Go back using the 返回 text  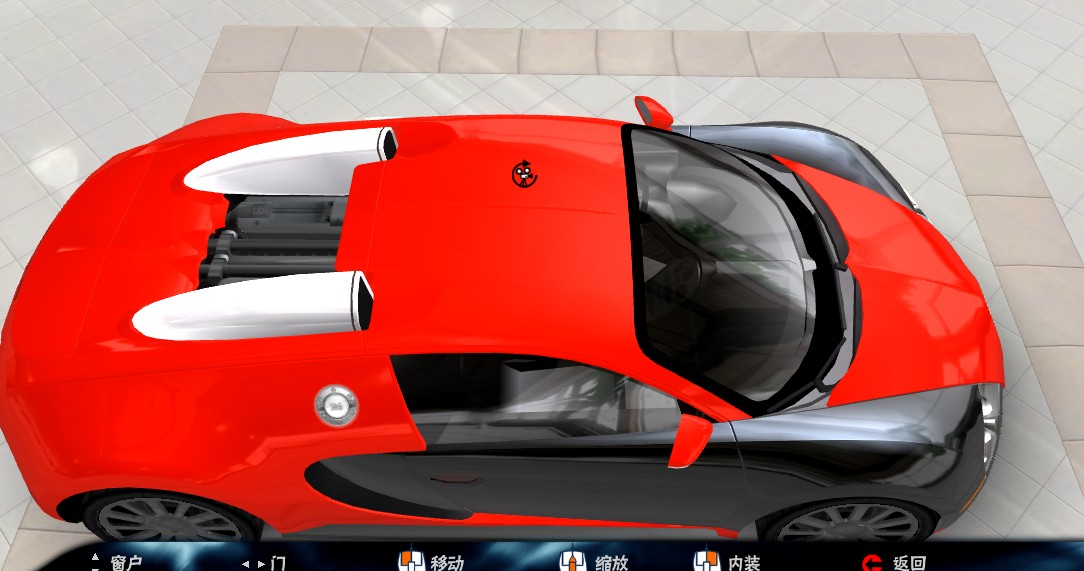[909, 563]
